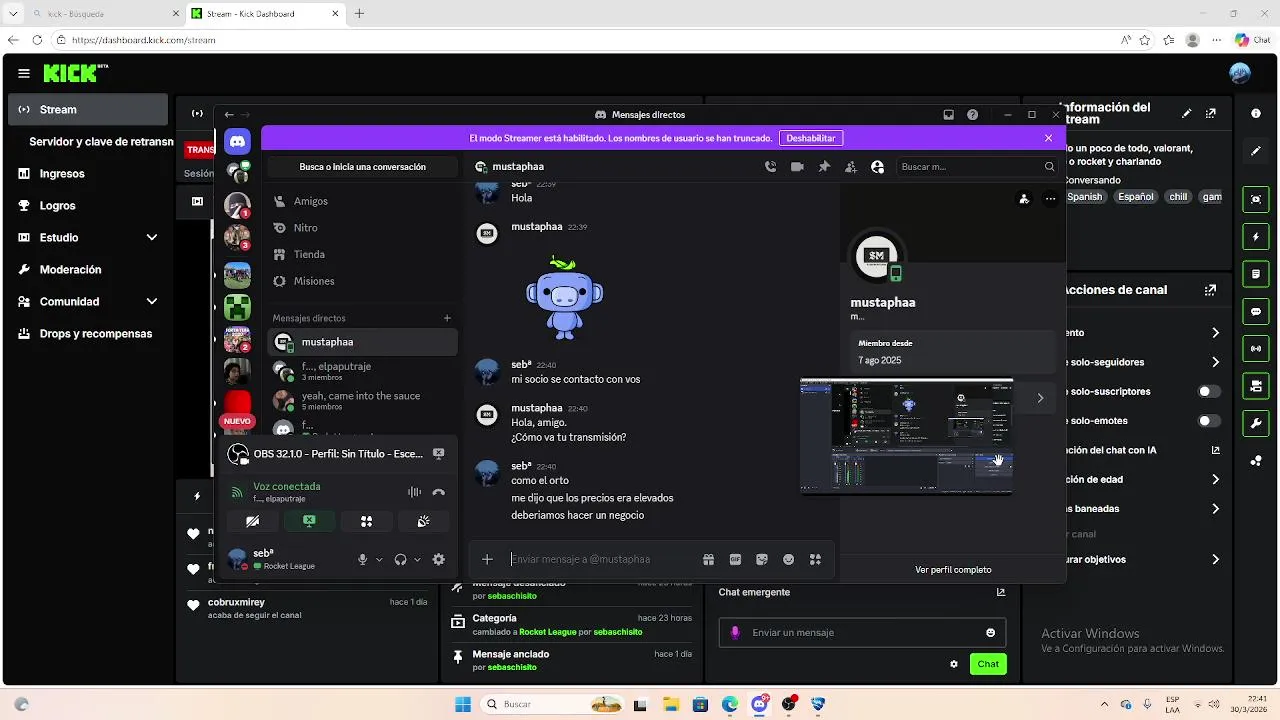This screenshot has width=1280, height=720.
Task: Hide the user profile panel icon
Action: point(878,167)
